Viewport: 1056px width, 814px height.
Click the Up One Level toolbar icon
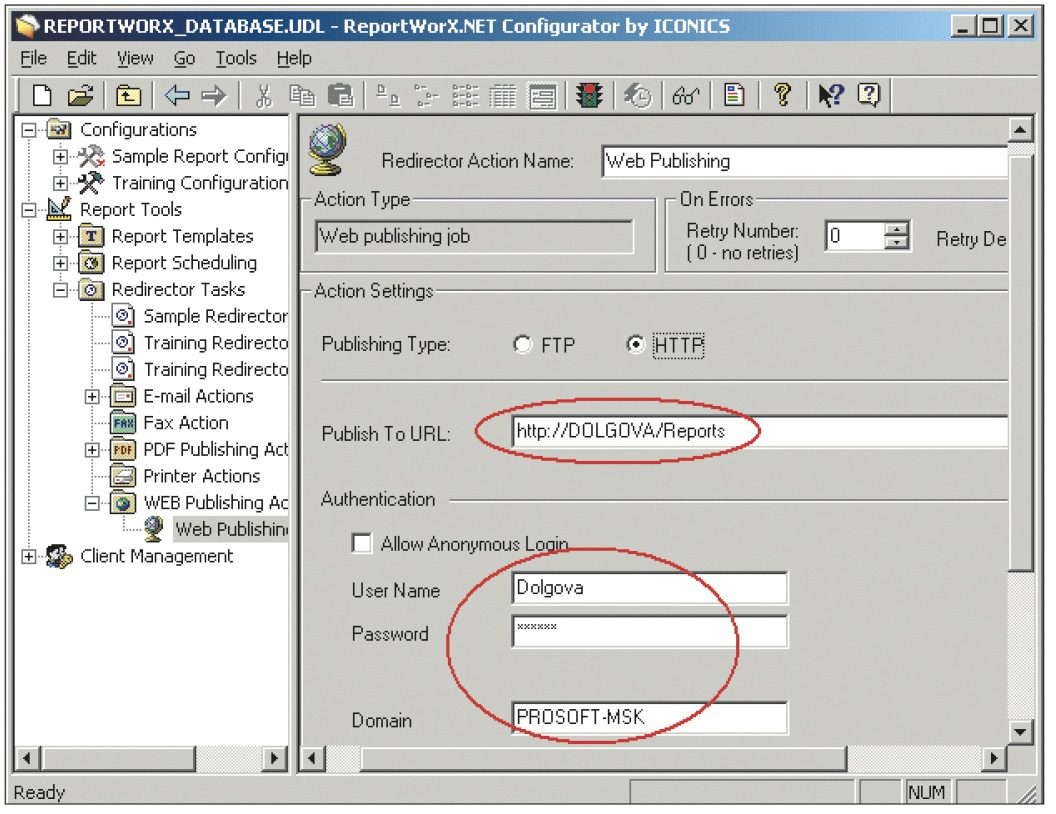[x=128, y=96]
